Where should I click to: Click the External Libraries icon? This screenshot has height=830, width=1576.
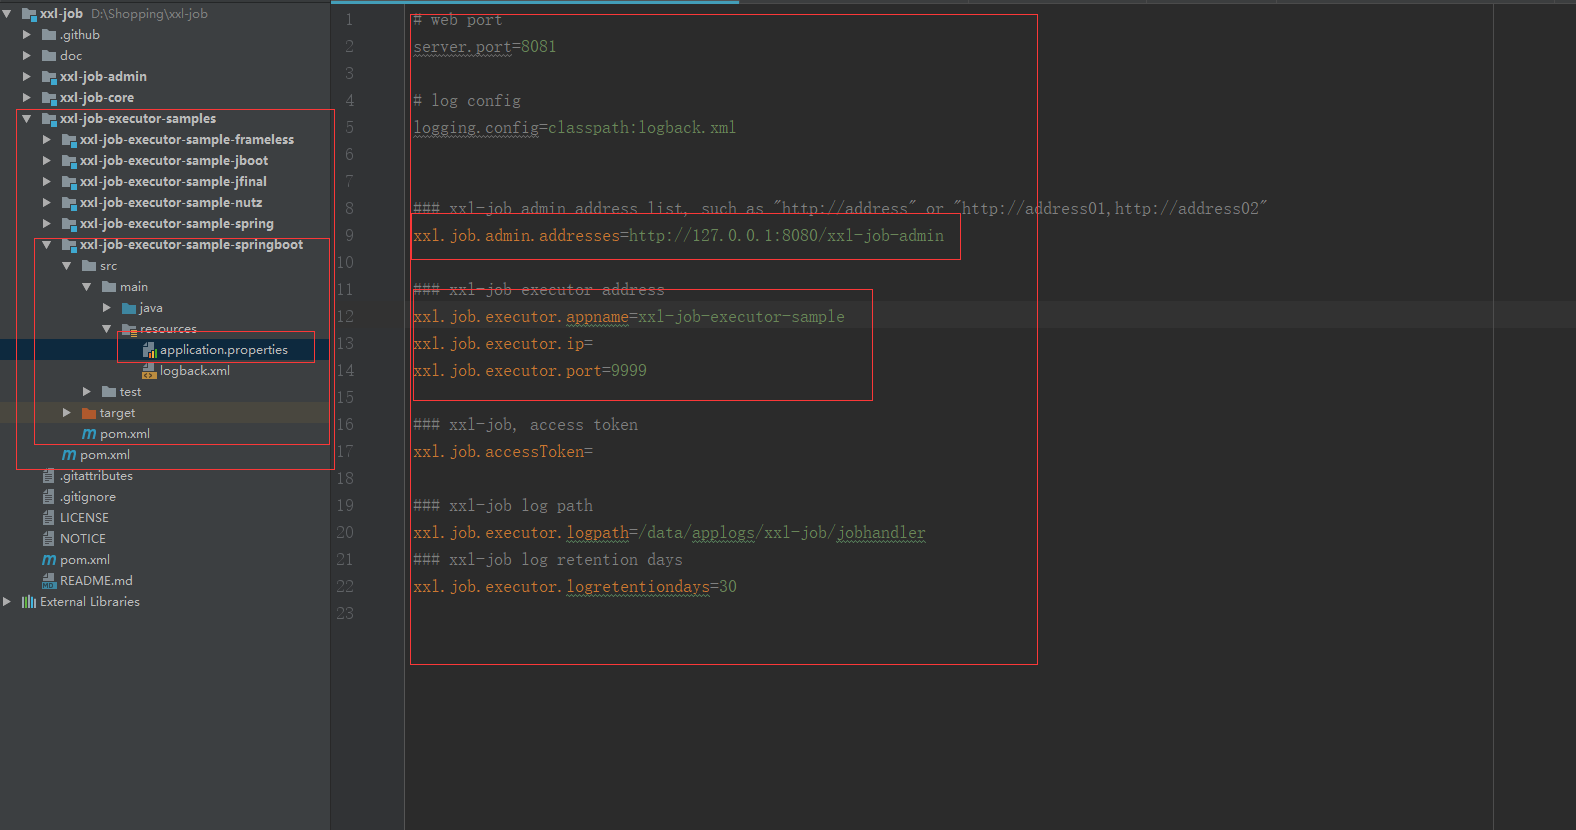coord(29,602)
